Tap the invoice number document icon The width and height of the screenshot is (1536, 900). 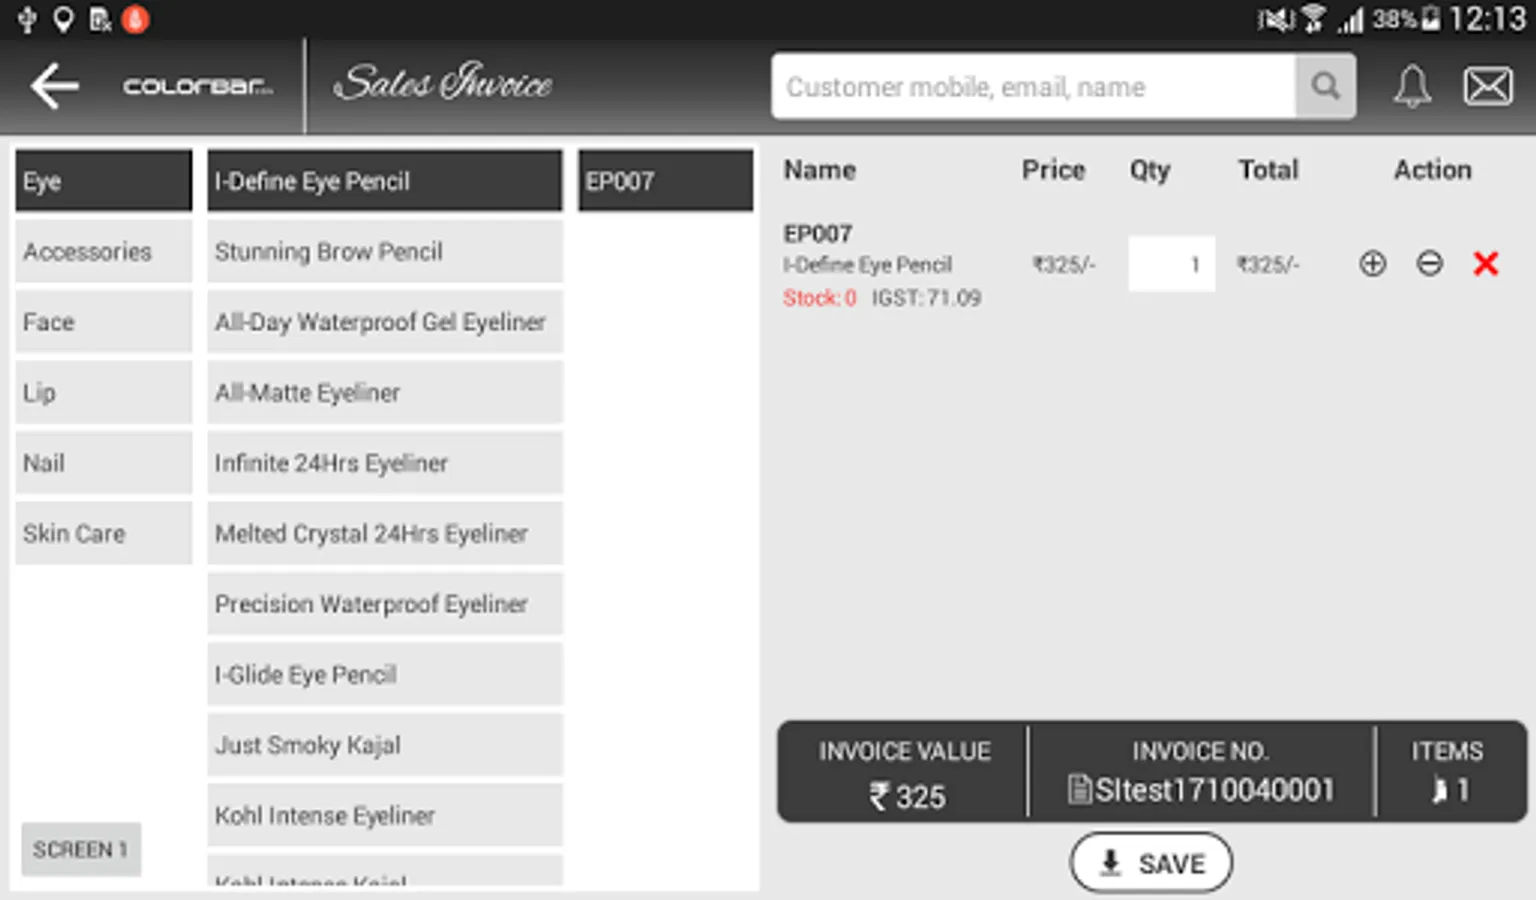click(x=1079, y=790)
